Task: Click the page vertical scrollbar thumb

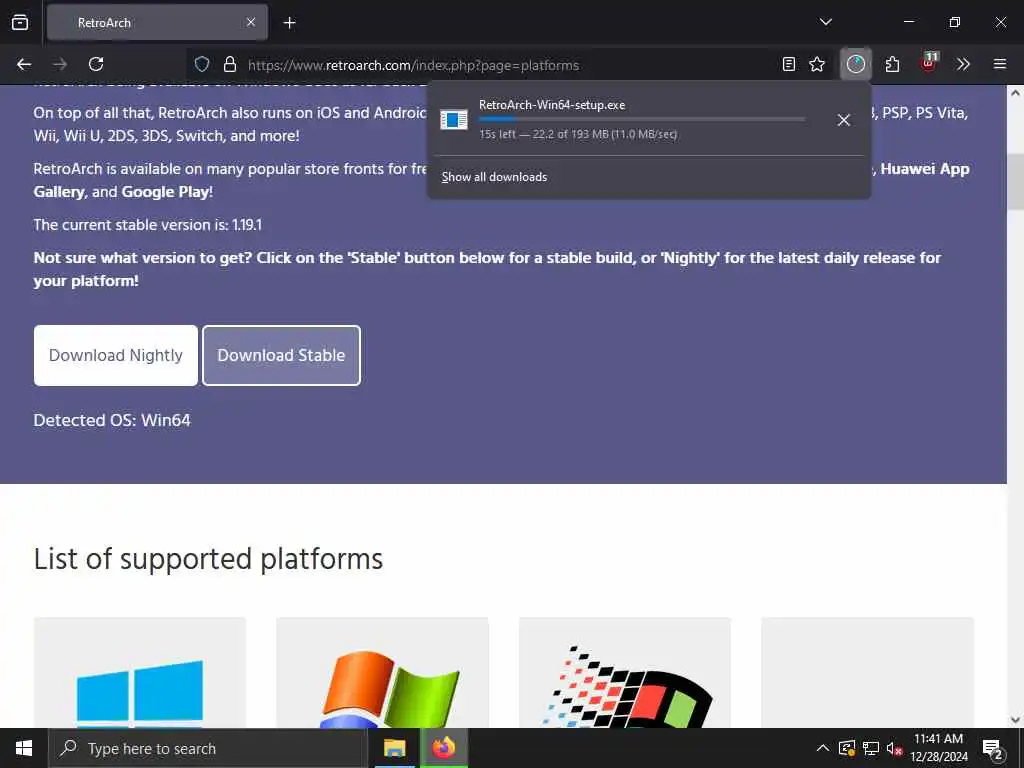Action: [1015, 182]
